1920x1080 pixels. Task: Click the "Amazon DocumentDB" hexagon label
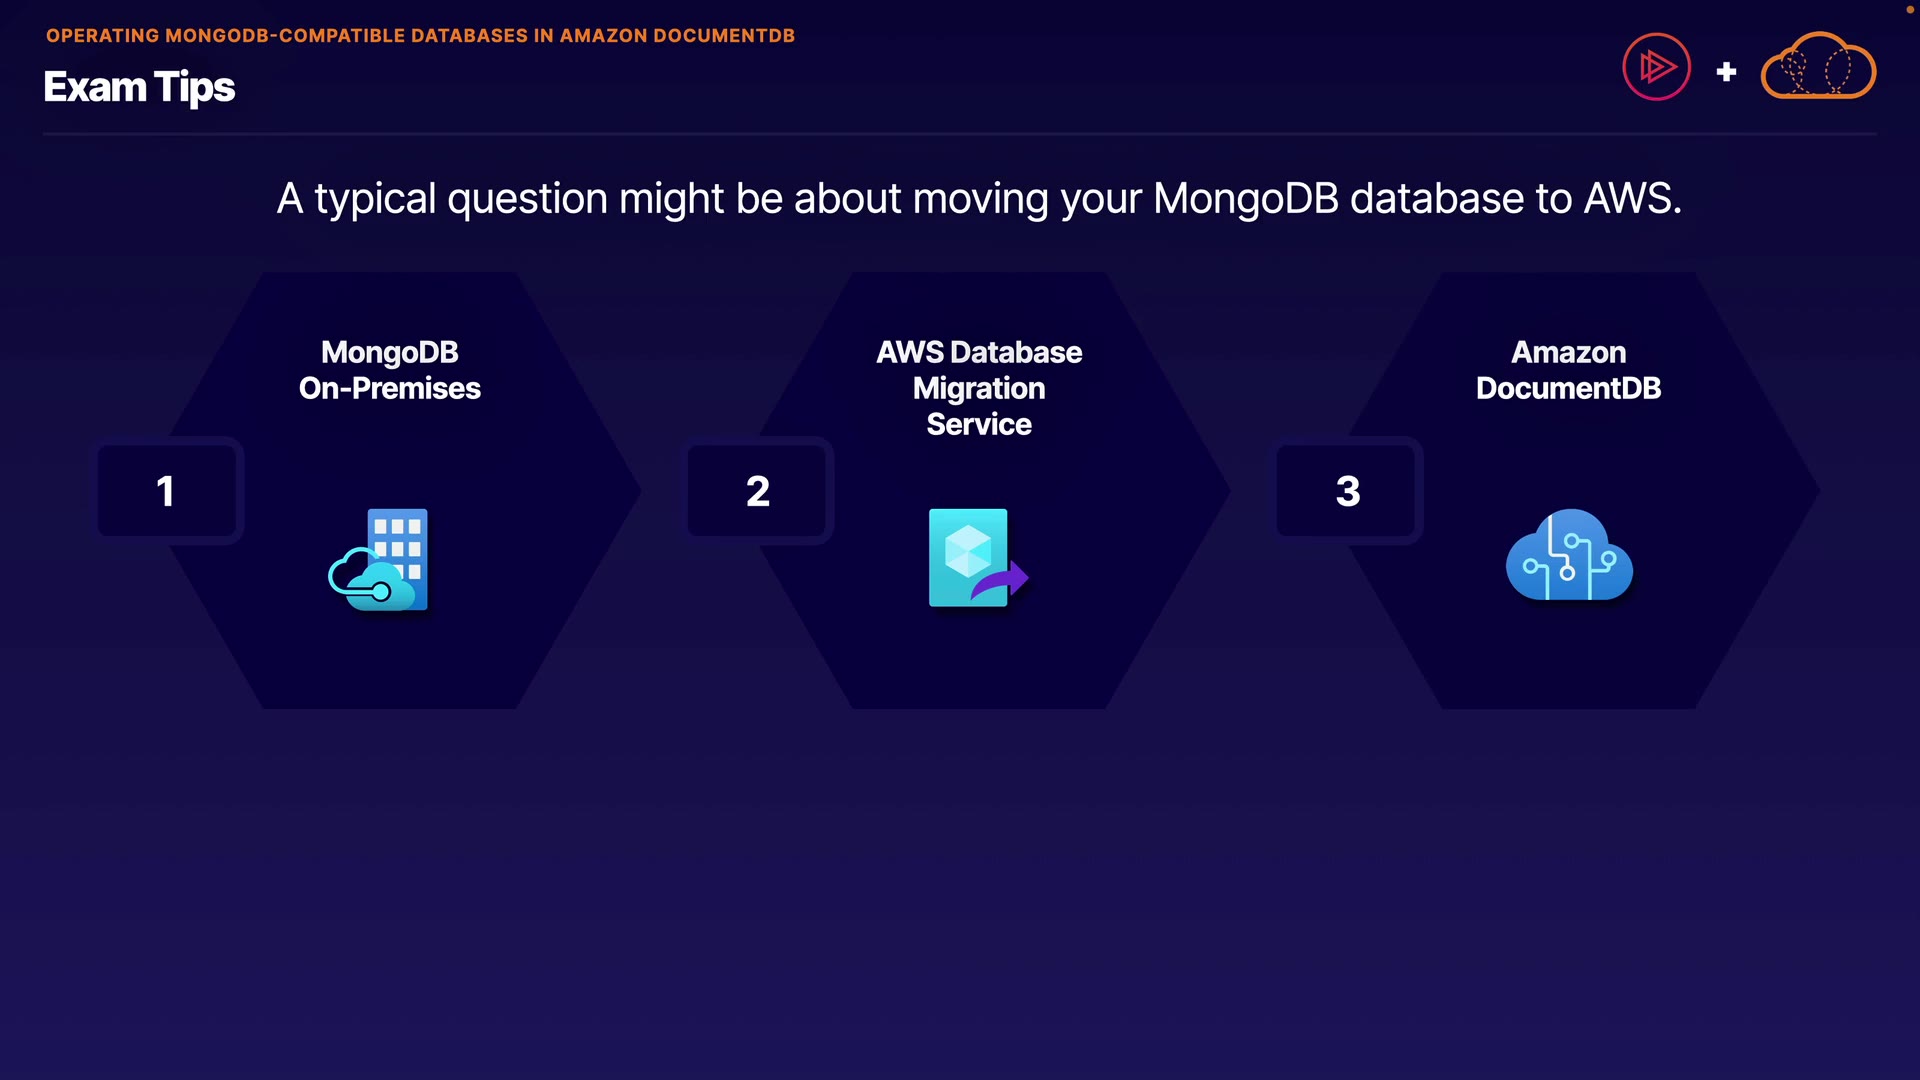click(x=1568, y=370)
